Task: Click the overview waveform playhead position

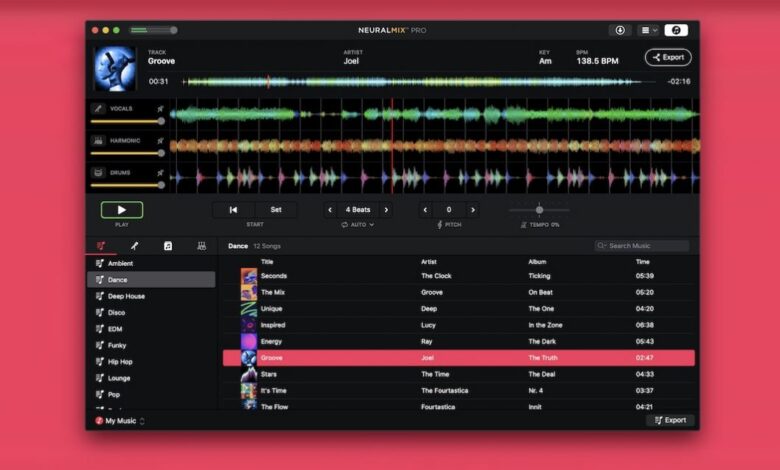Action: [268, 82]
